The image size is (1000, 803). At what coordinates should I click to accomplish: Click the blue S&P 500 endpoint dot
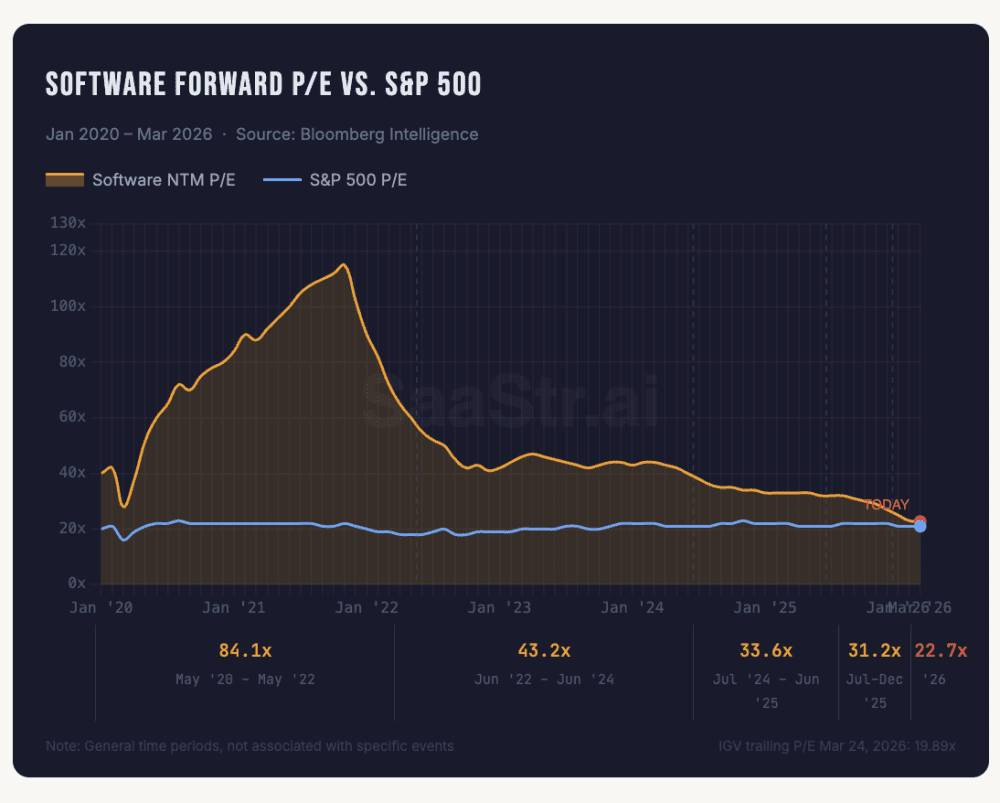[920, 527]
